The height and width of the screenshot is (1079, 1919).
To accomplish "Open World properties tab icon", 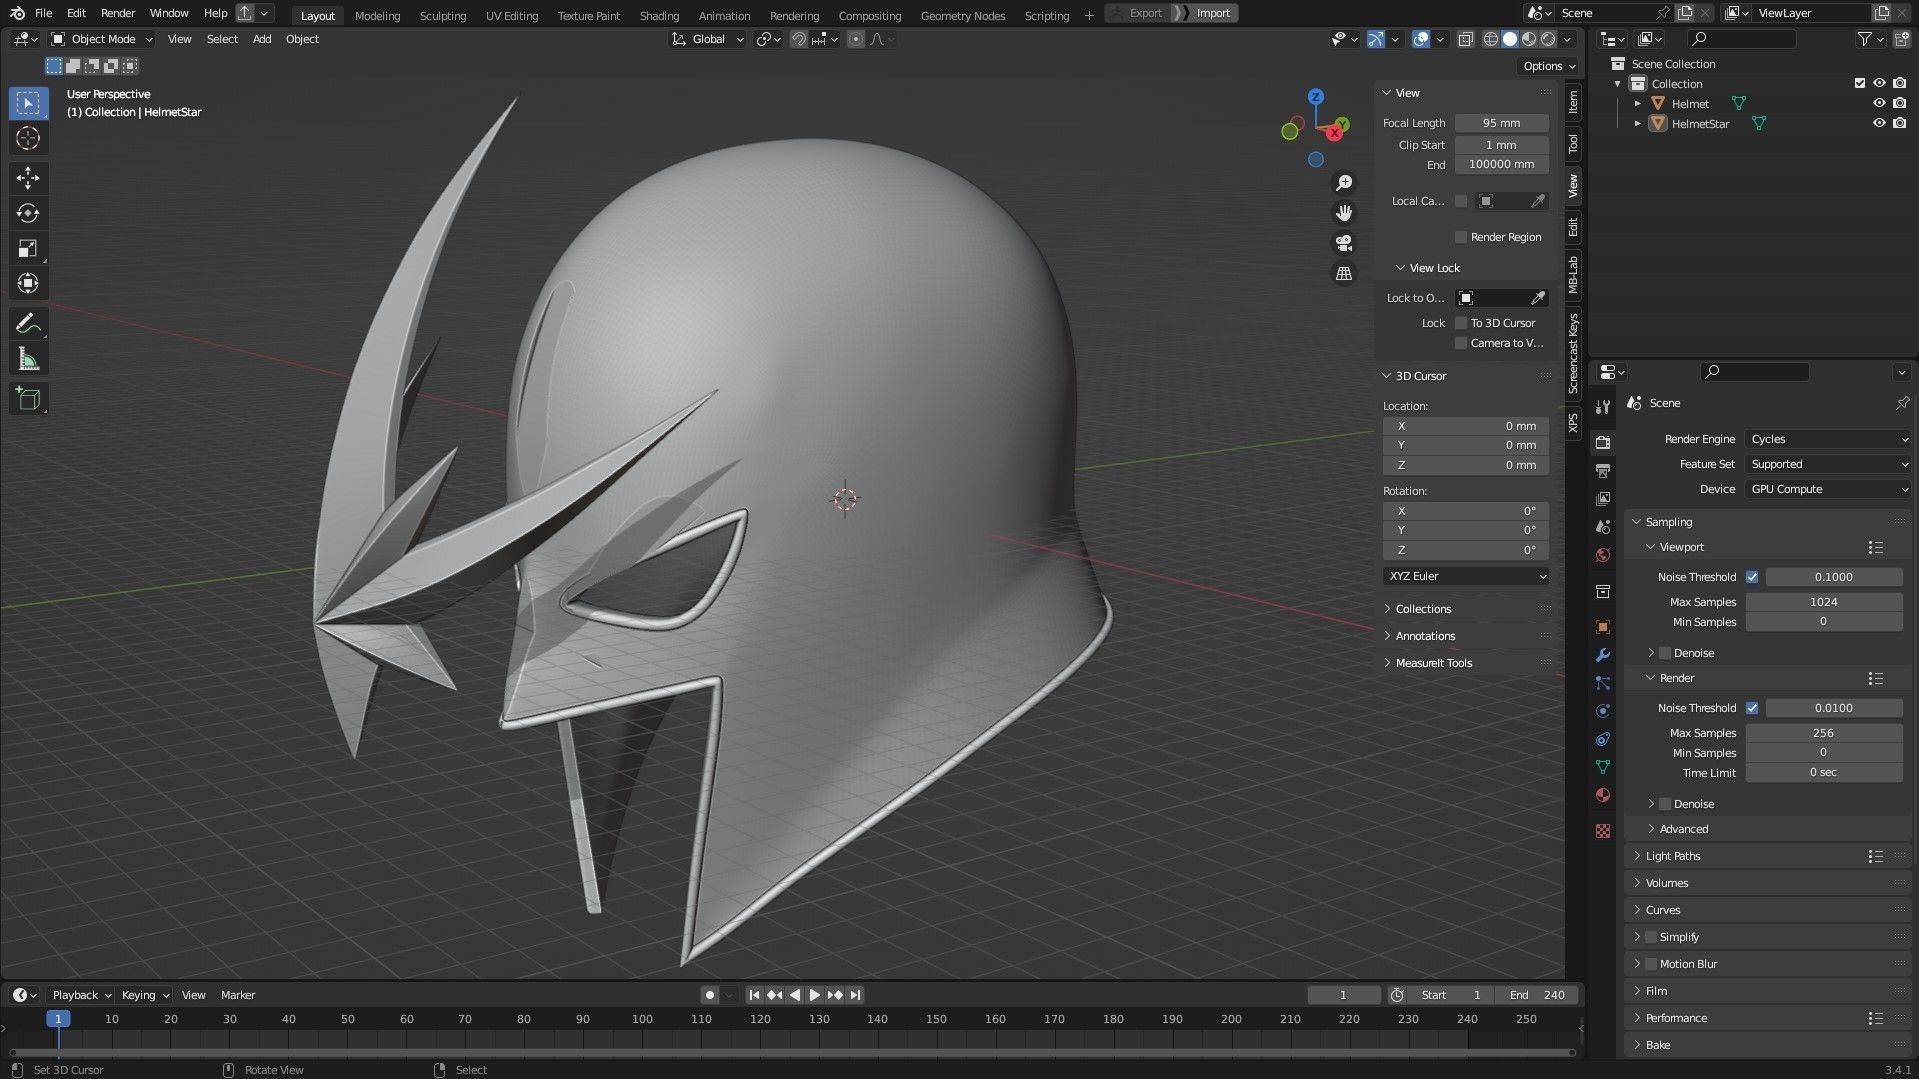I will (1603, 555).
